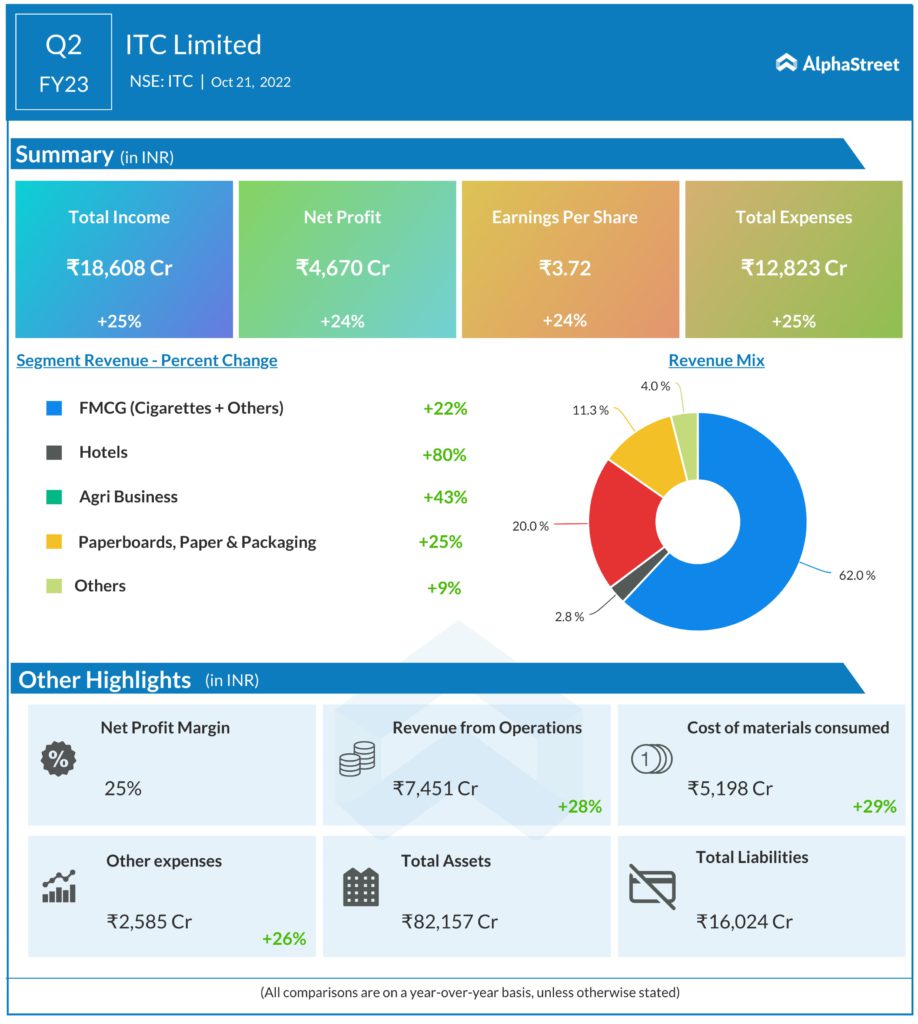This screenshot has width=918, height=1024.
Task: Click the coin stack Revenue from Operations icon
Action: point(356,760)
